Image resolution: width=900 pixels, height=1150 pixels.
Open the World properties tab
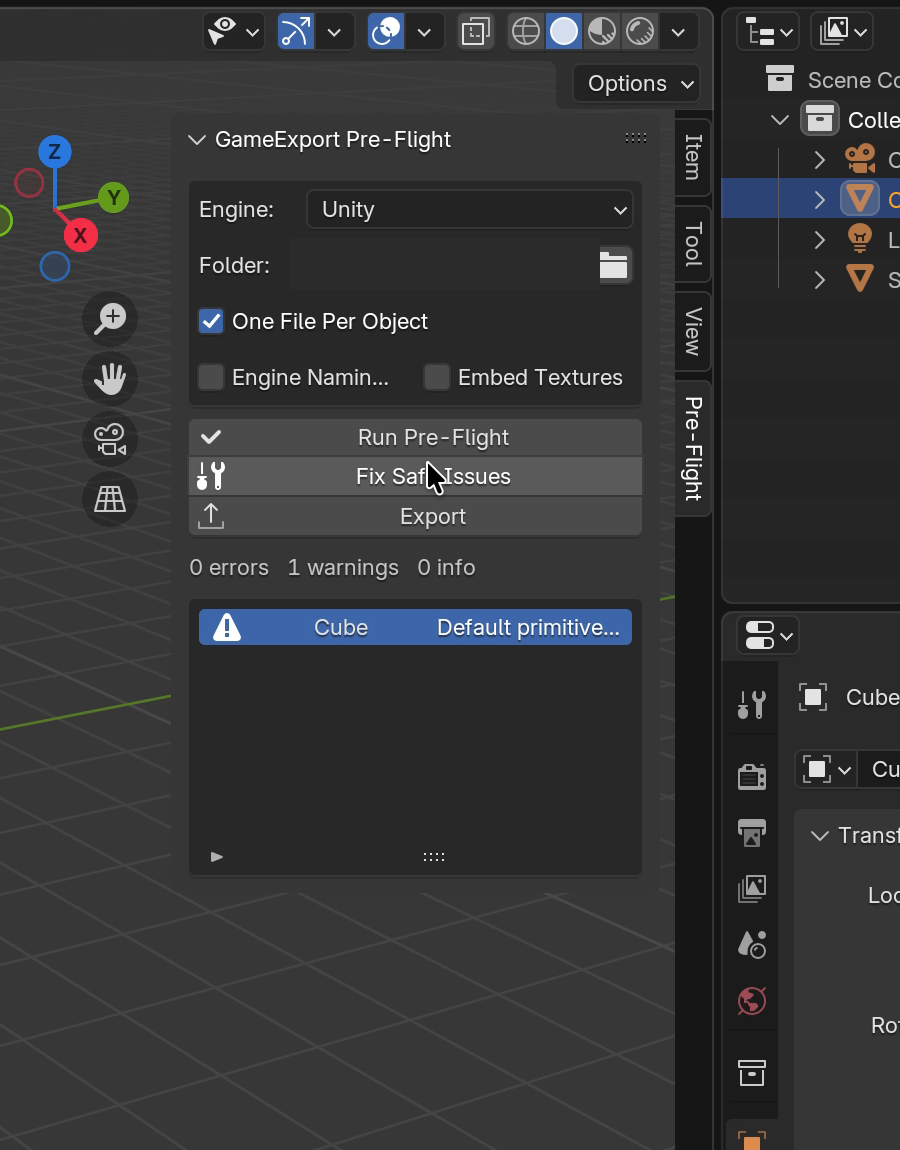(x=752, y=1000)
